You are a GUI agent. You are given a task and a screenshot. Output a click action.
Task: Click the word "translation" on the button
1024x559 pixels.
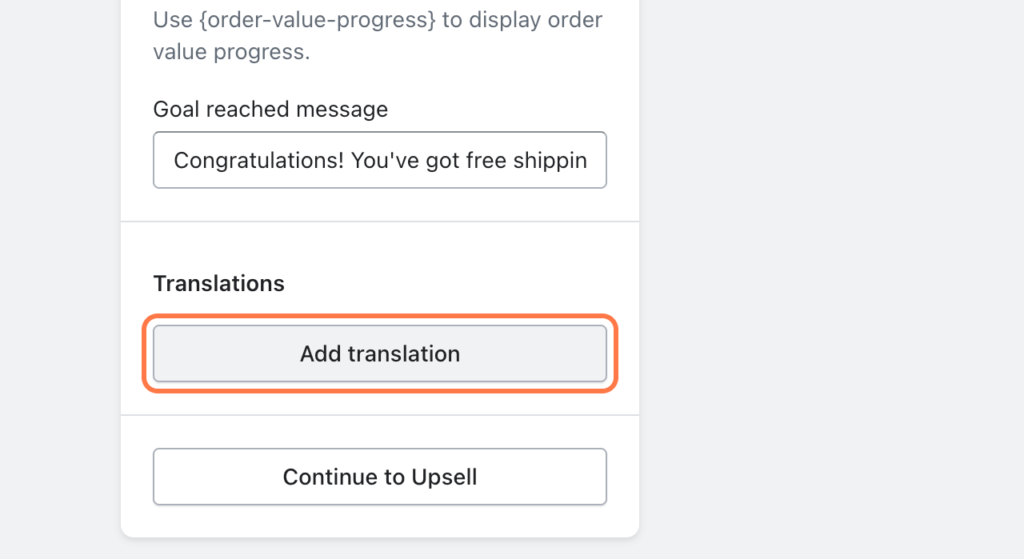tap(403, 354)
